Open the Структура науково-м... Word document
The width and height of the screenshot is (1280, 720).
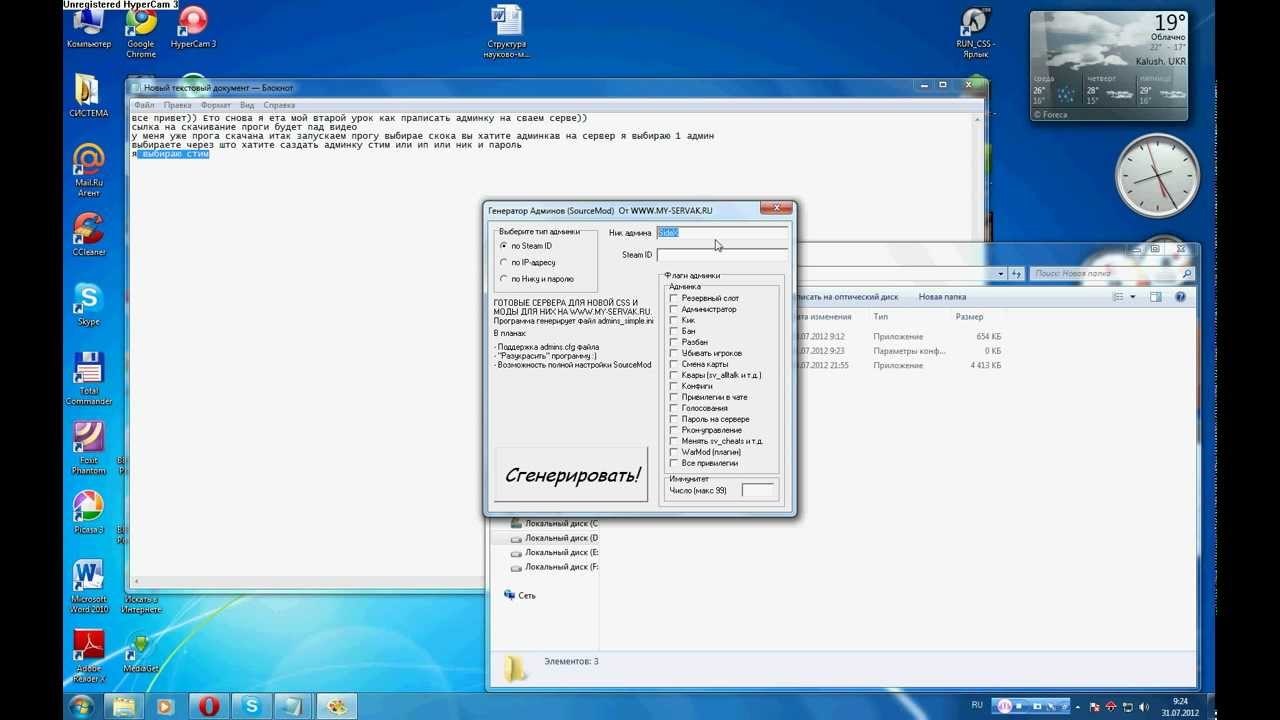pyautogui.click(x=505, y=32)
